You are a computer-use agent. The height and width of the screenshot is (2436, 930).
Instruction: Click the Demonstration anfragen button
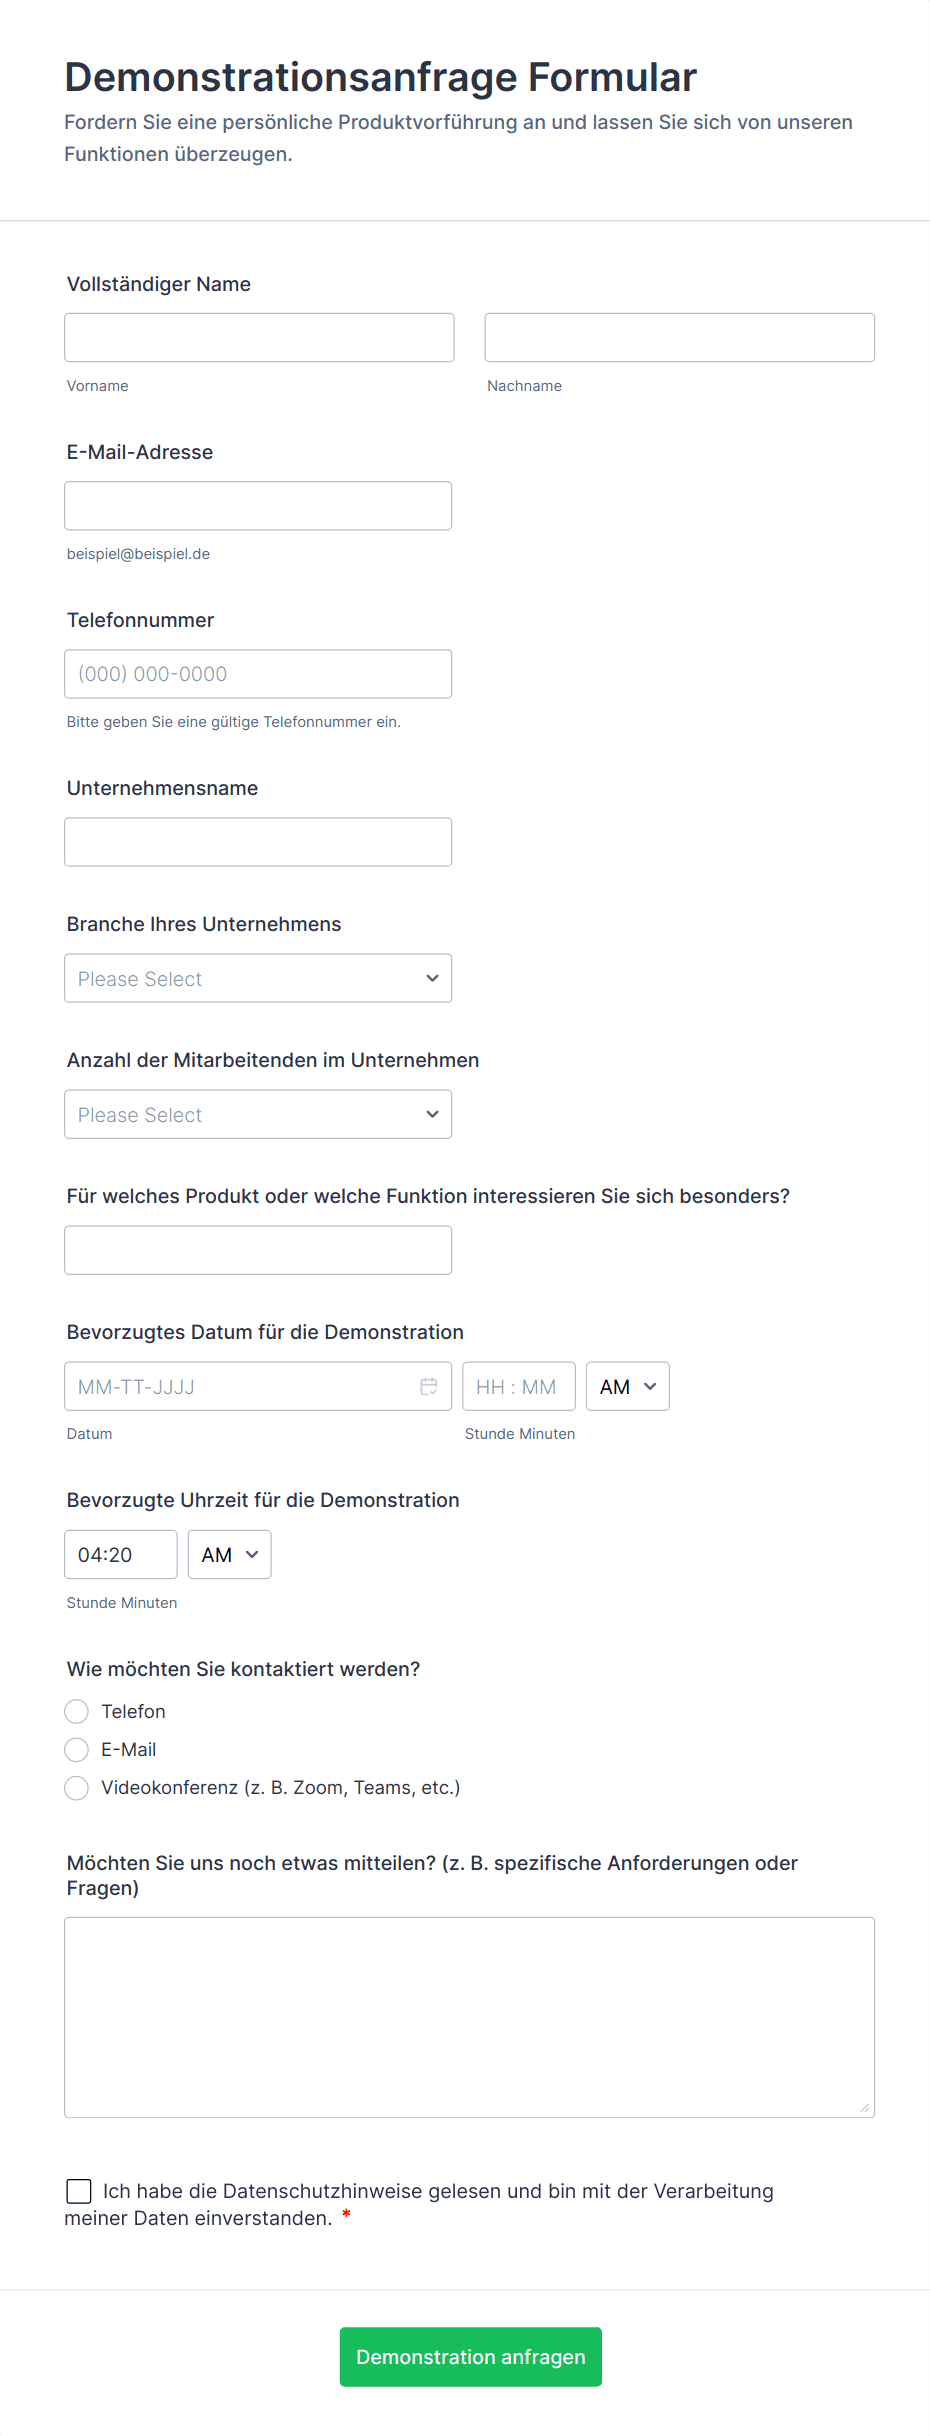coord(470,2356)
